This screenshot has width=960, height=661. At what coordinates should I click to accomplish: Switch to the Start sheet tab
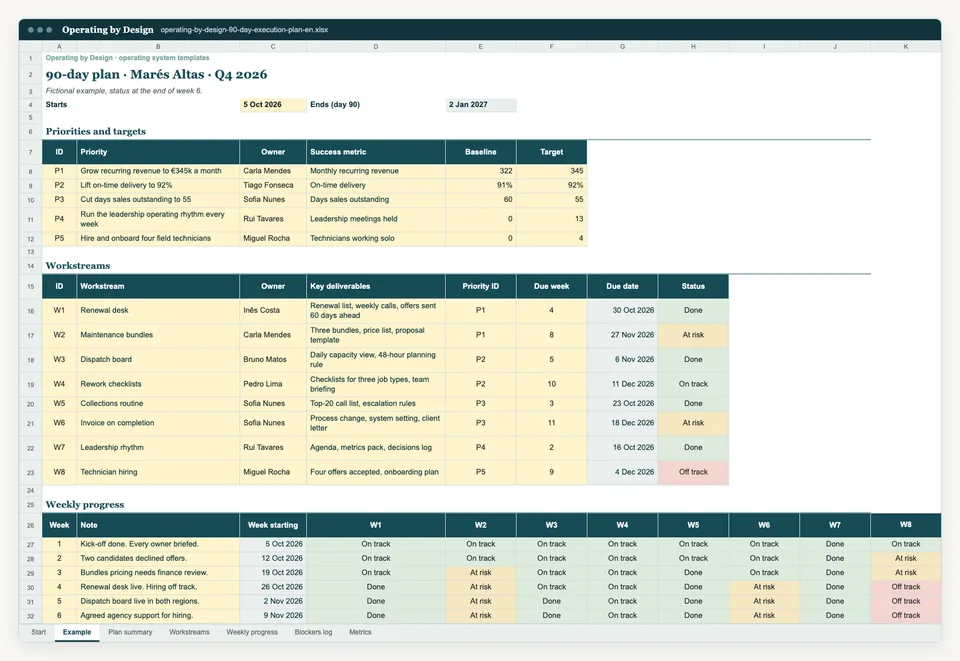coord(39,632)
